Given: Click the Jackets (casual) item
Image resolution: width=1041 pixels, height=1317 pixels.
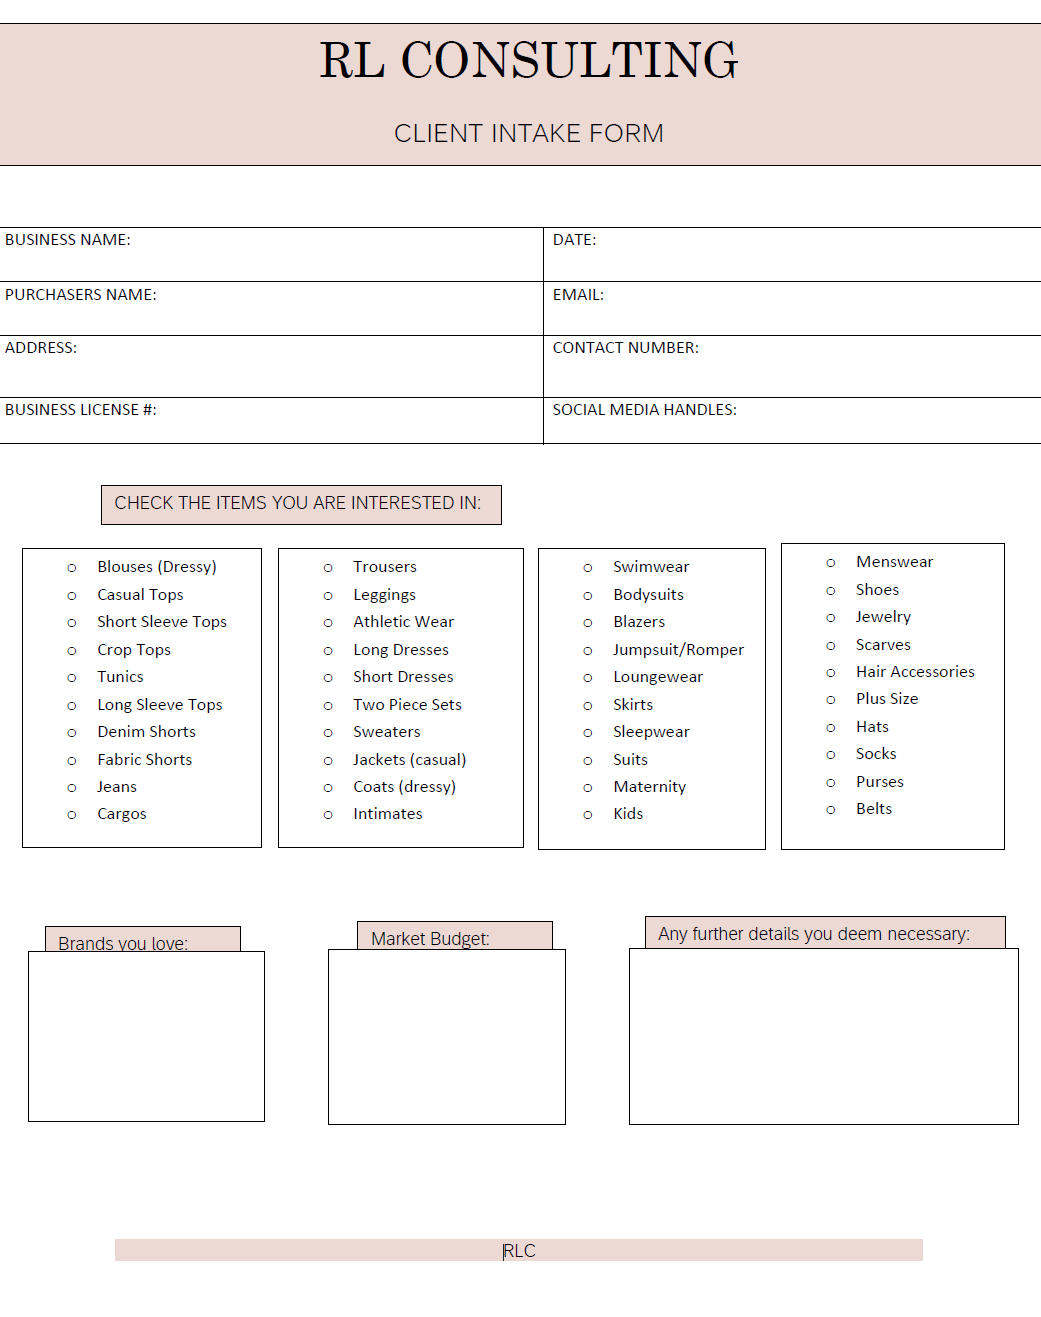Looking at the screenshot, I should tap(410, 760).
